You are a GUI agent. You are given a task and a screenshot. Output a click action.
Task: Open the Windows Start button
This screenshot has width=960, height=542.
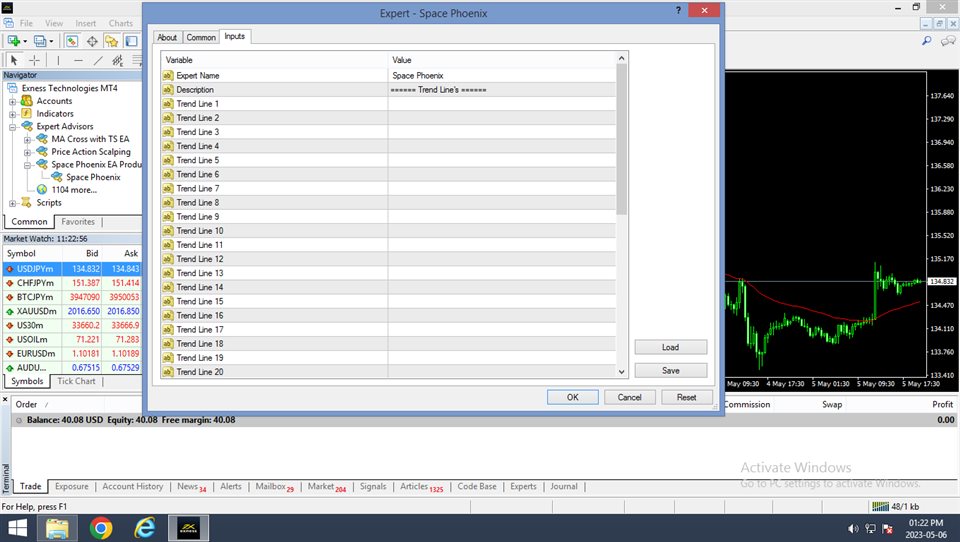click(x=17, y=528)
